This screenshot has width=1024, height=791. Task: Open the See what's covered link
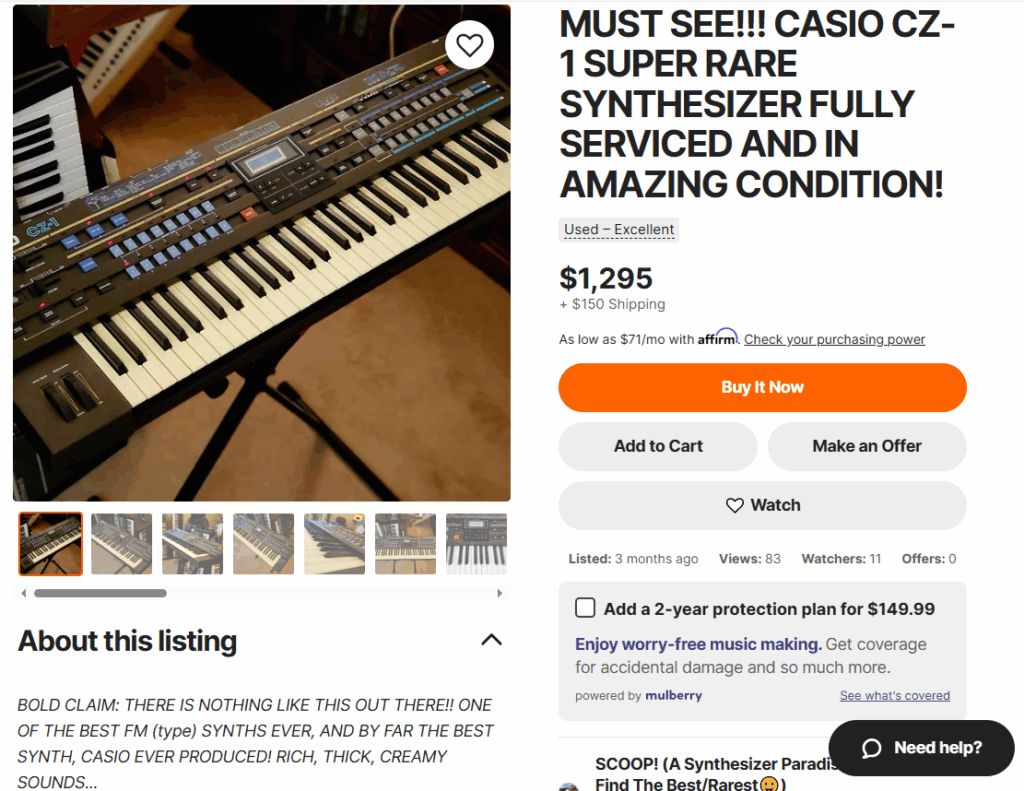click(894, 696)
